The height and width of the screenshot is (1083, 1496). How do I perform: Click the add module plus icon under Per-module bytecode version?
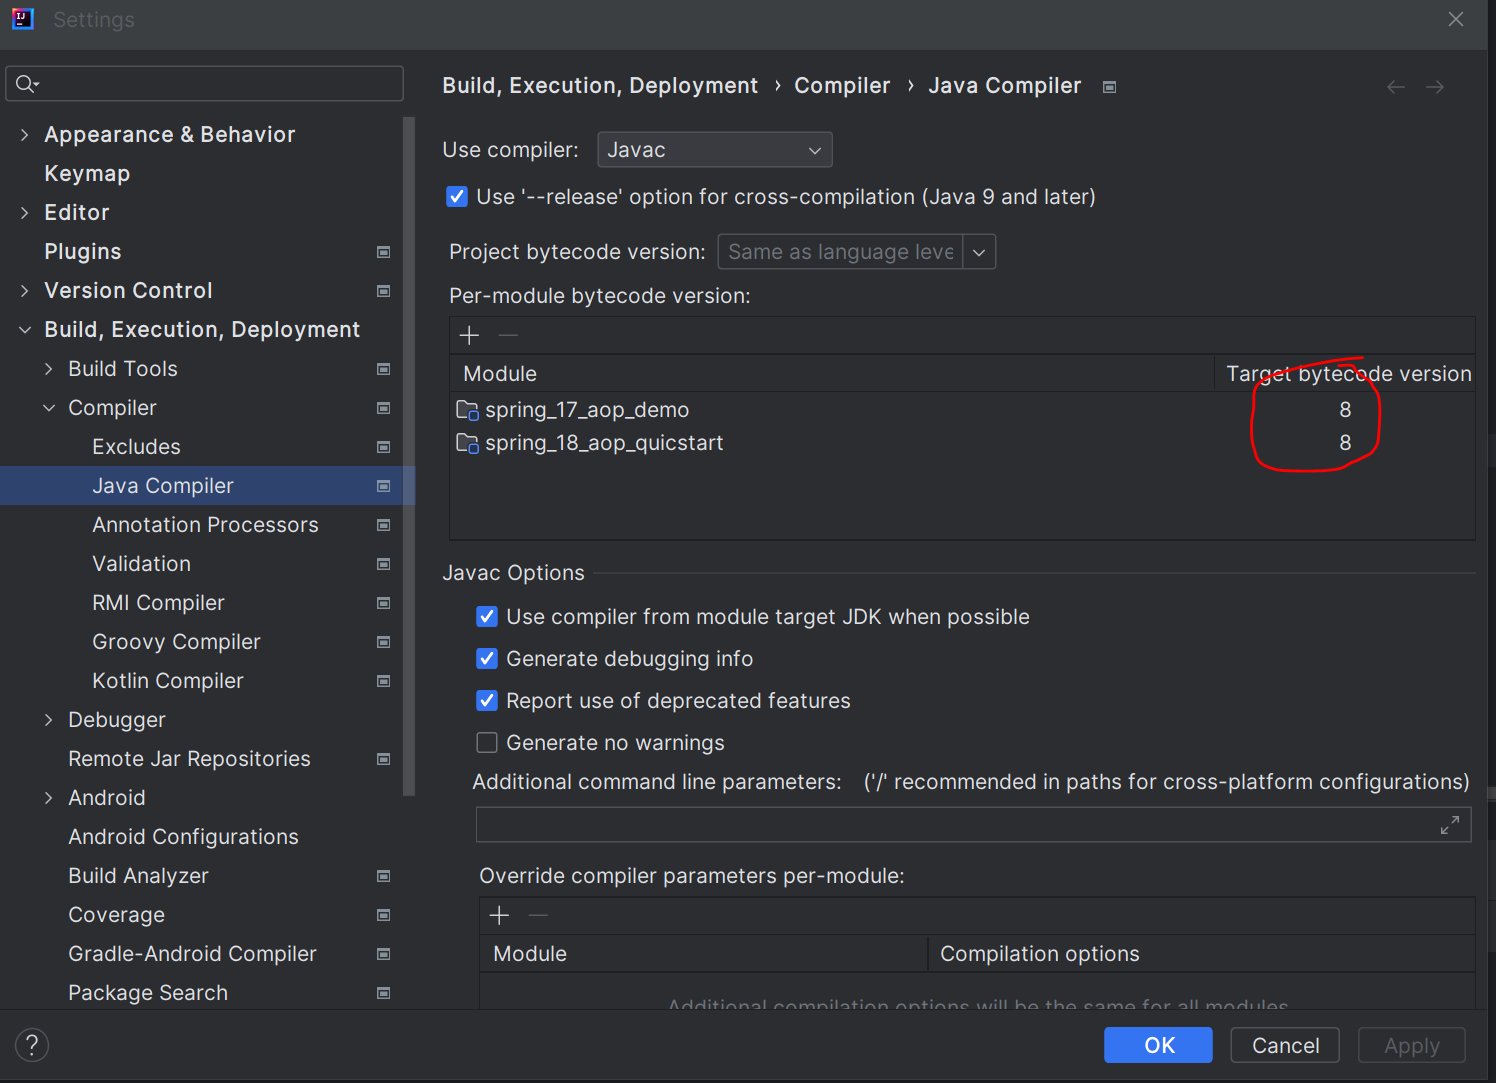point(469,336)
